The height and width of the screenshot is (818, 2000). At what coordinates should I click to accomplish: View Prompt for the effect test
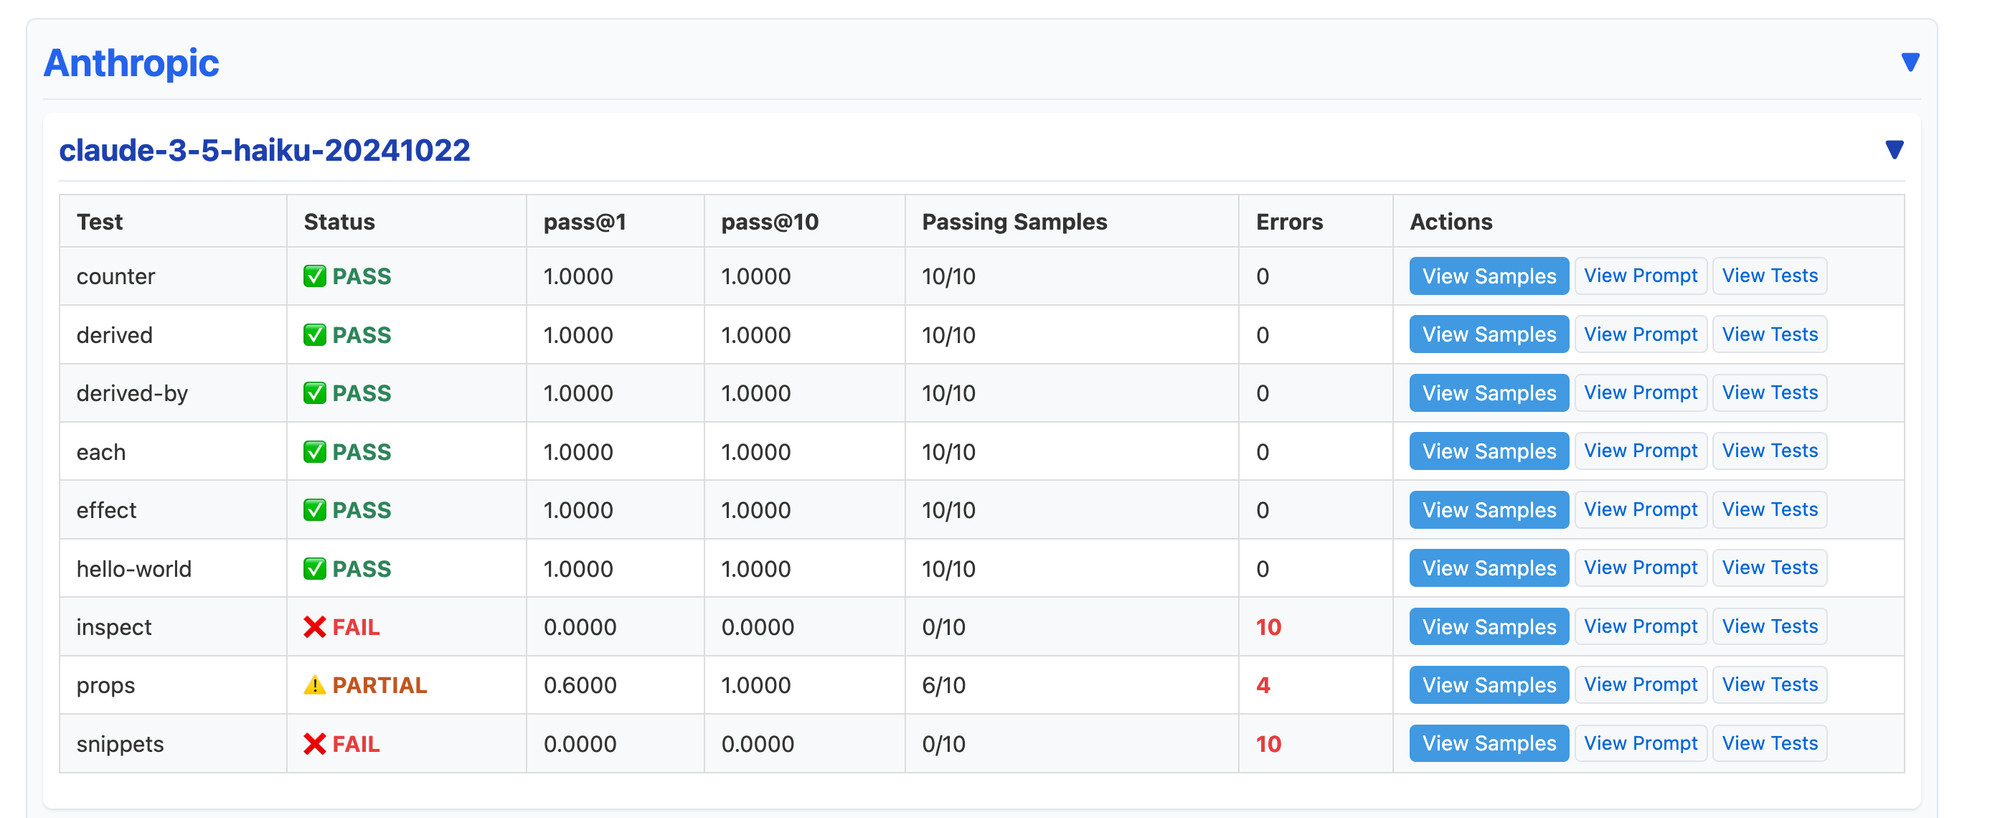click(1641, 510)
